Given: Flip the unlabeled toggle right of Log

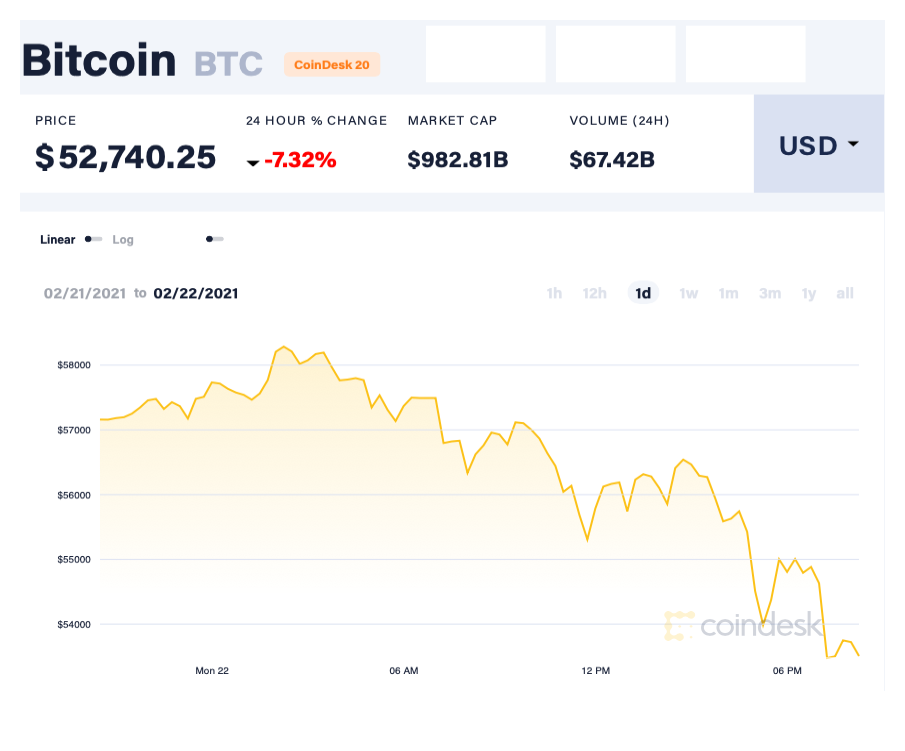Looking at the screenshot, I should [213, 240].
